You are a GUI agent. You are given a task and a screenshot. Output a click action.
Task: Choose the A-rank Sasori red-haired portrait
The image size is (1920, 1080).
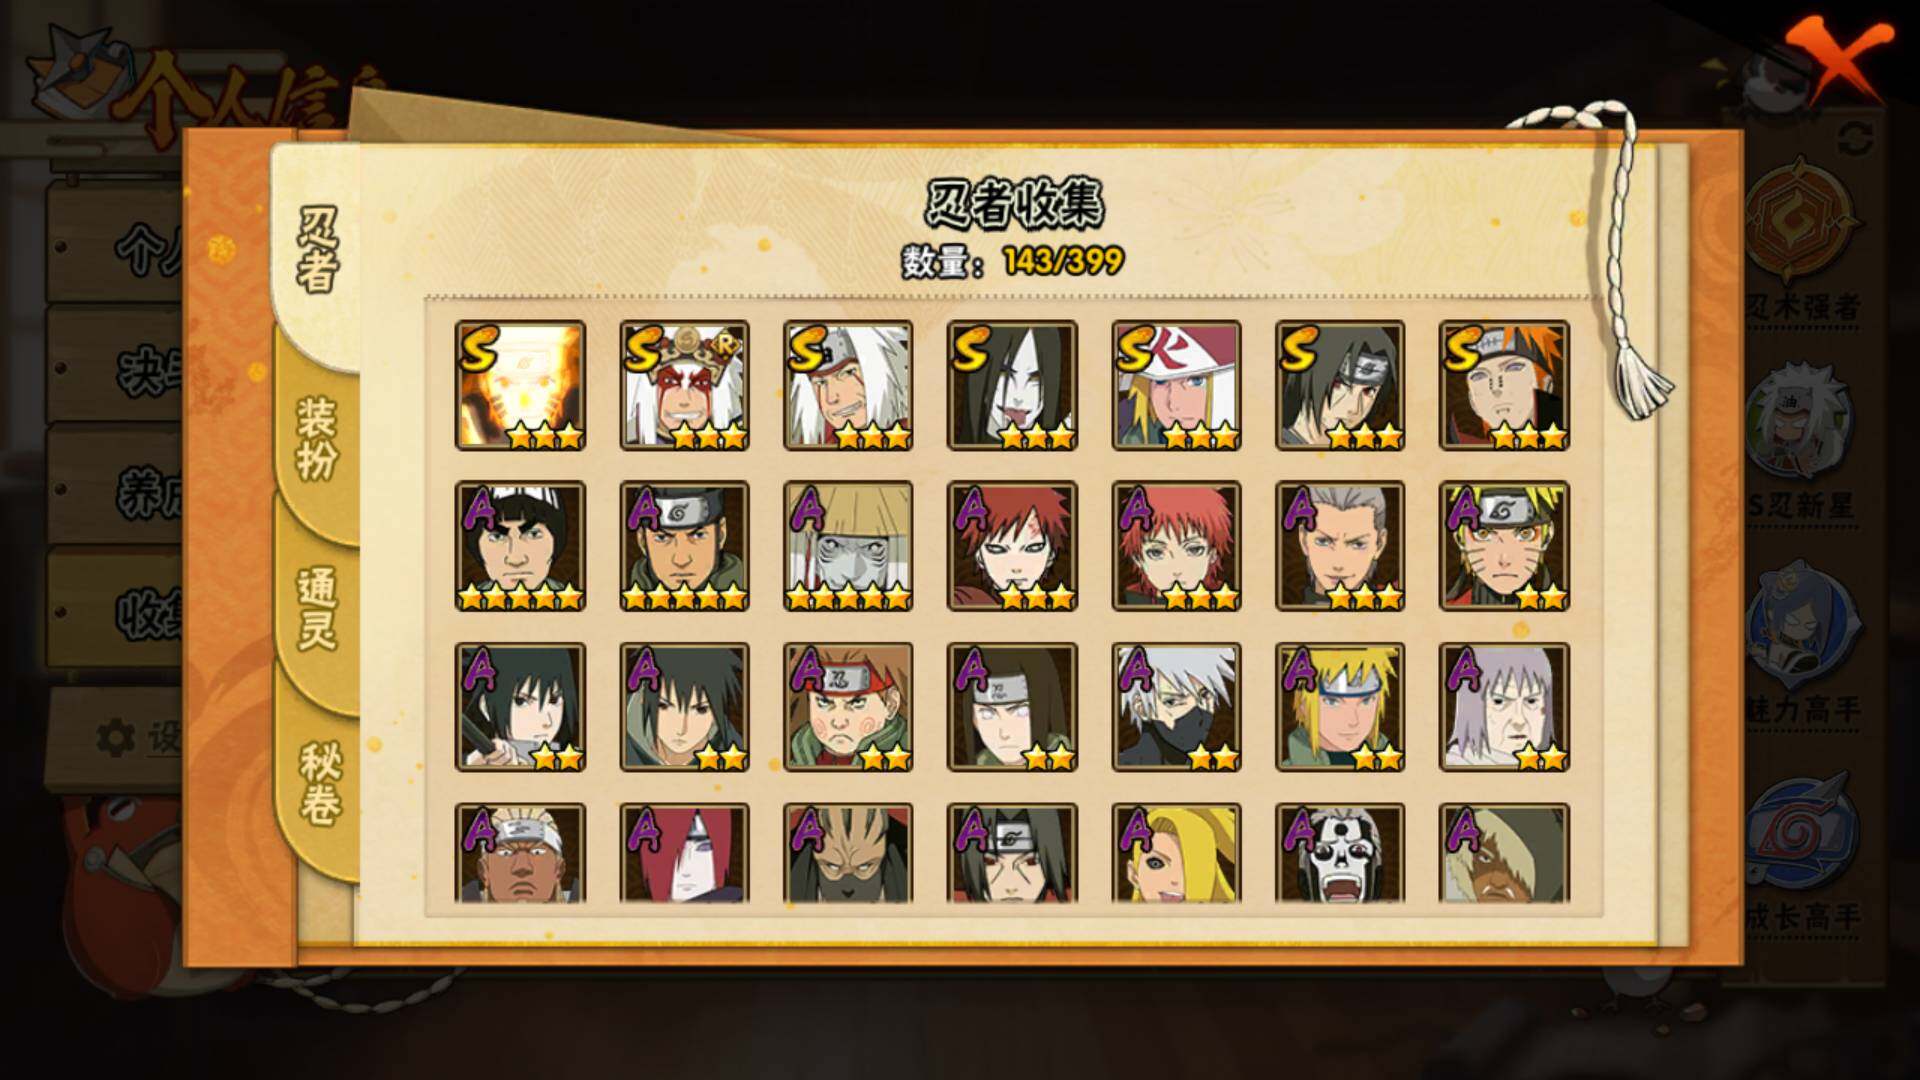tap(1176, 546)
